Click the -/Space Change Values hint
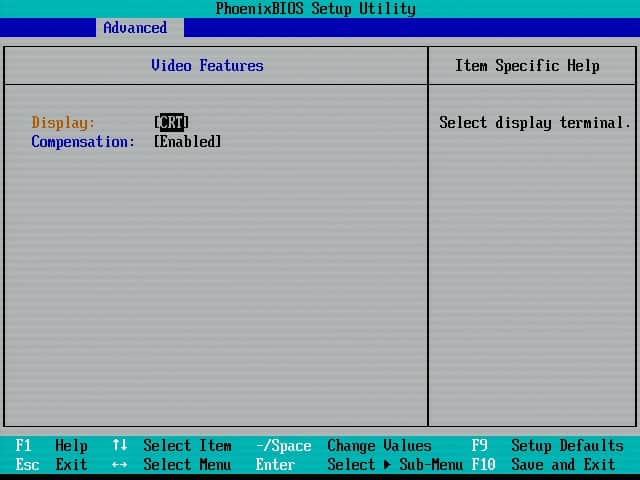Viewport: 640px width, 480px height. coord(344,445)
